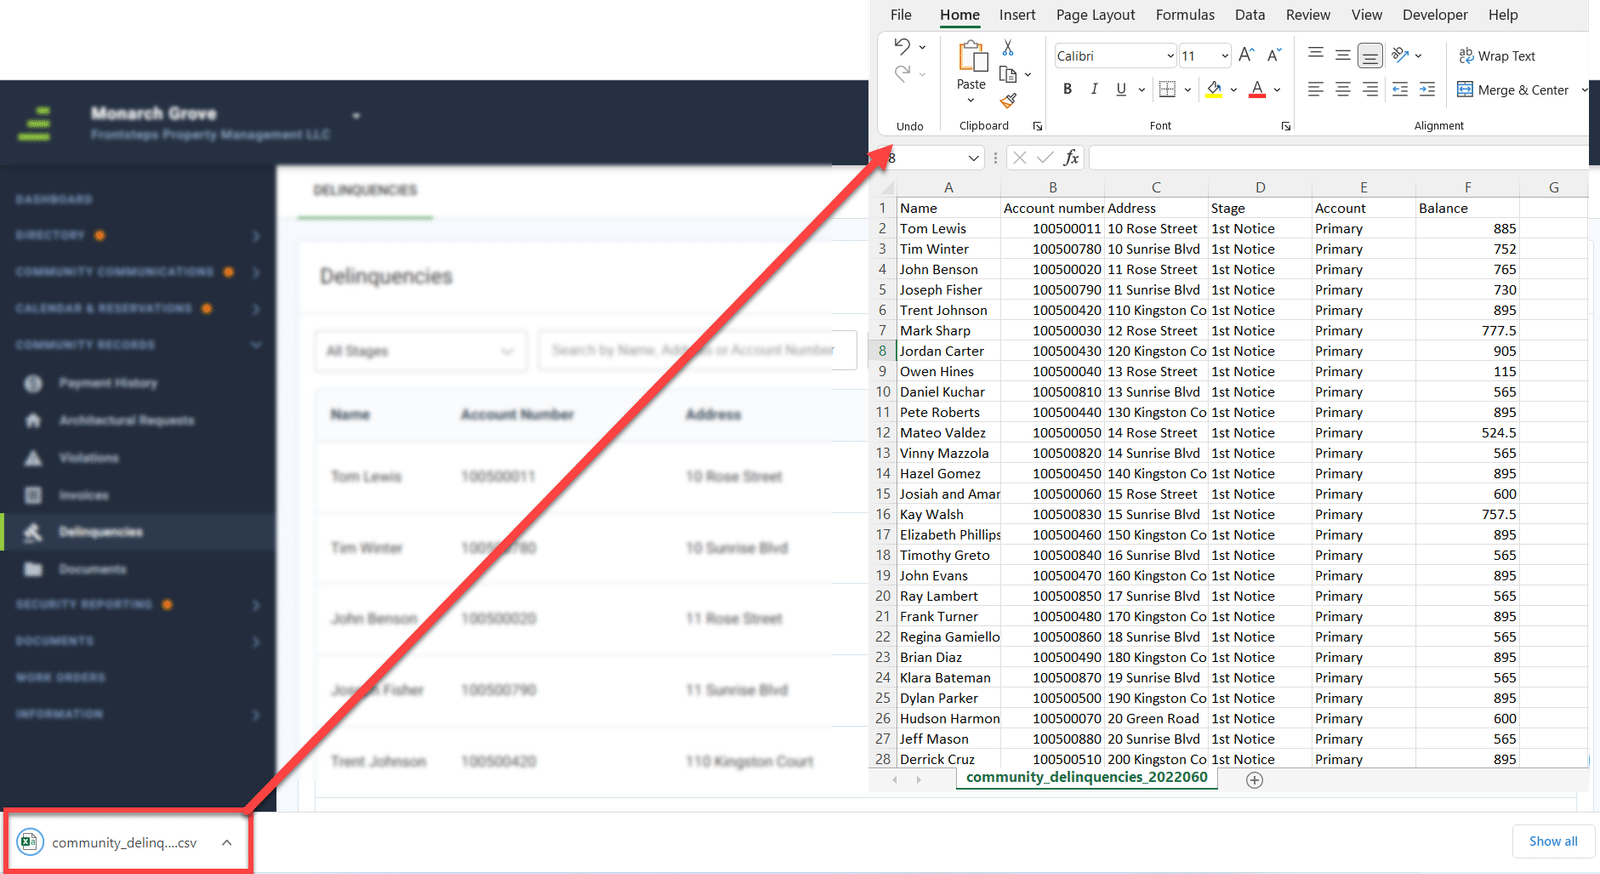Viewport: 1600px width, 874px height.
Task: Click the search by name or account field
Action: tap(697, 350)
